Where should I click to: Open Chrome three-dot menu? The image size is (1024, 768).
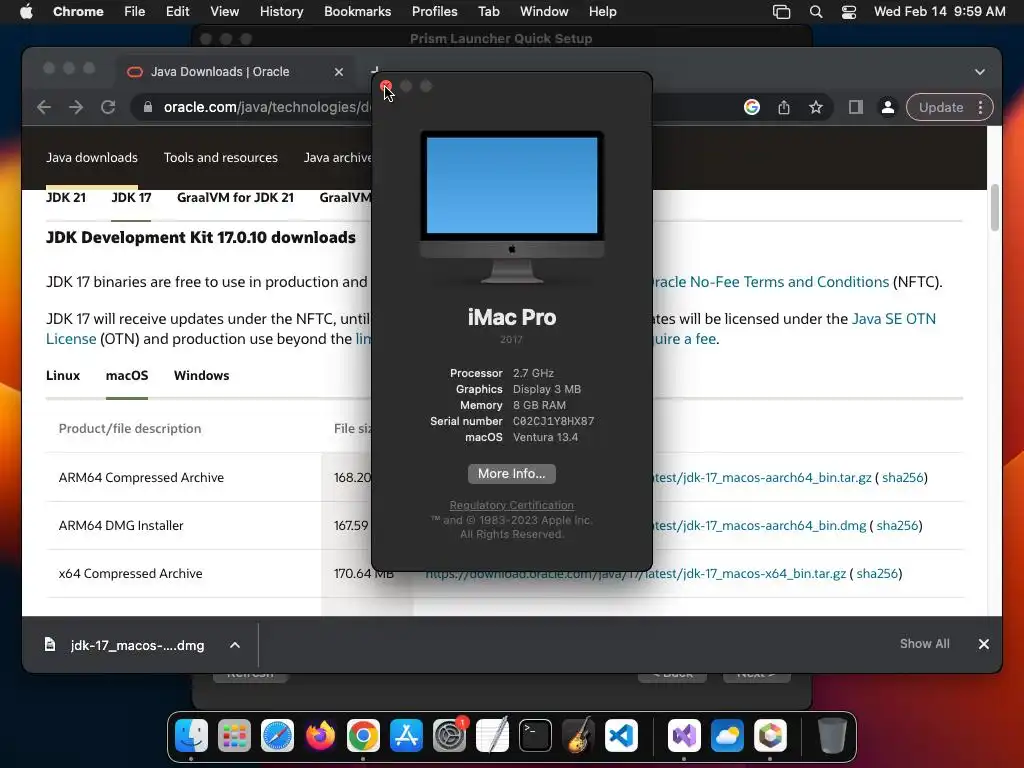click(980, 107)
